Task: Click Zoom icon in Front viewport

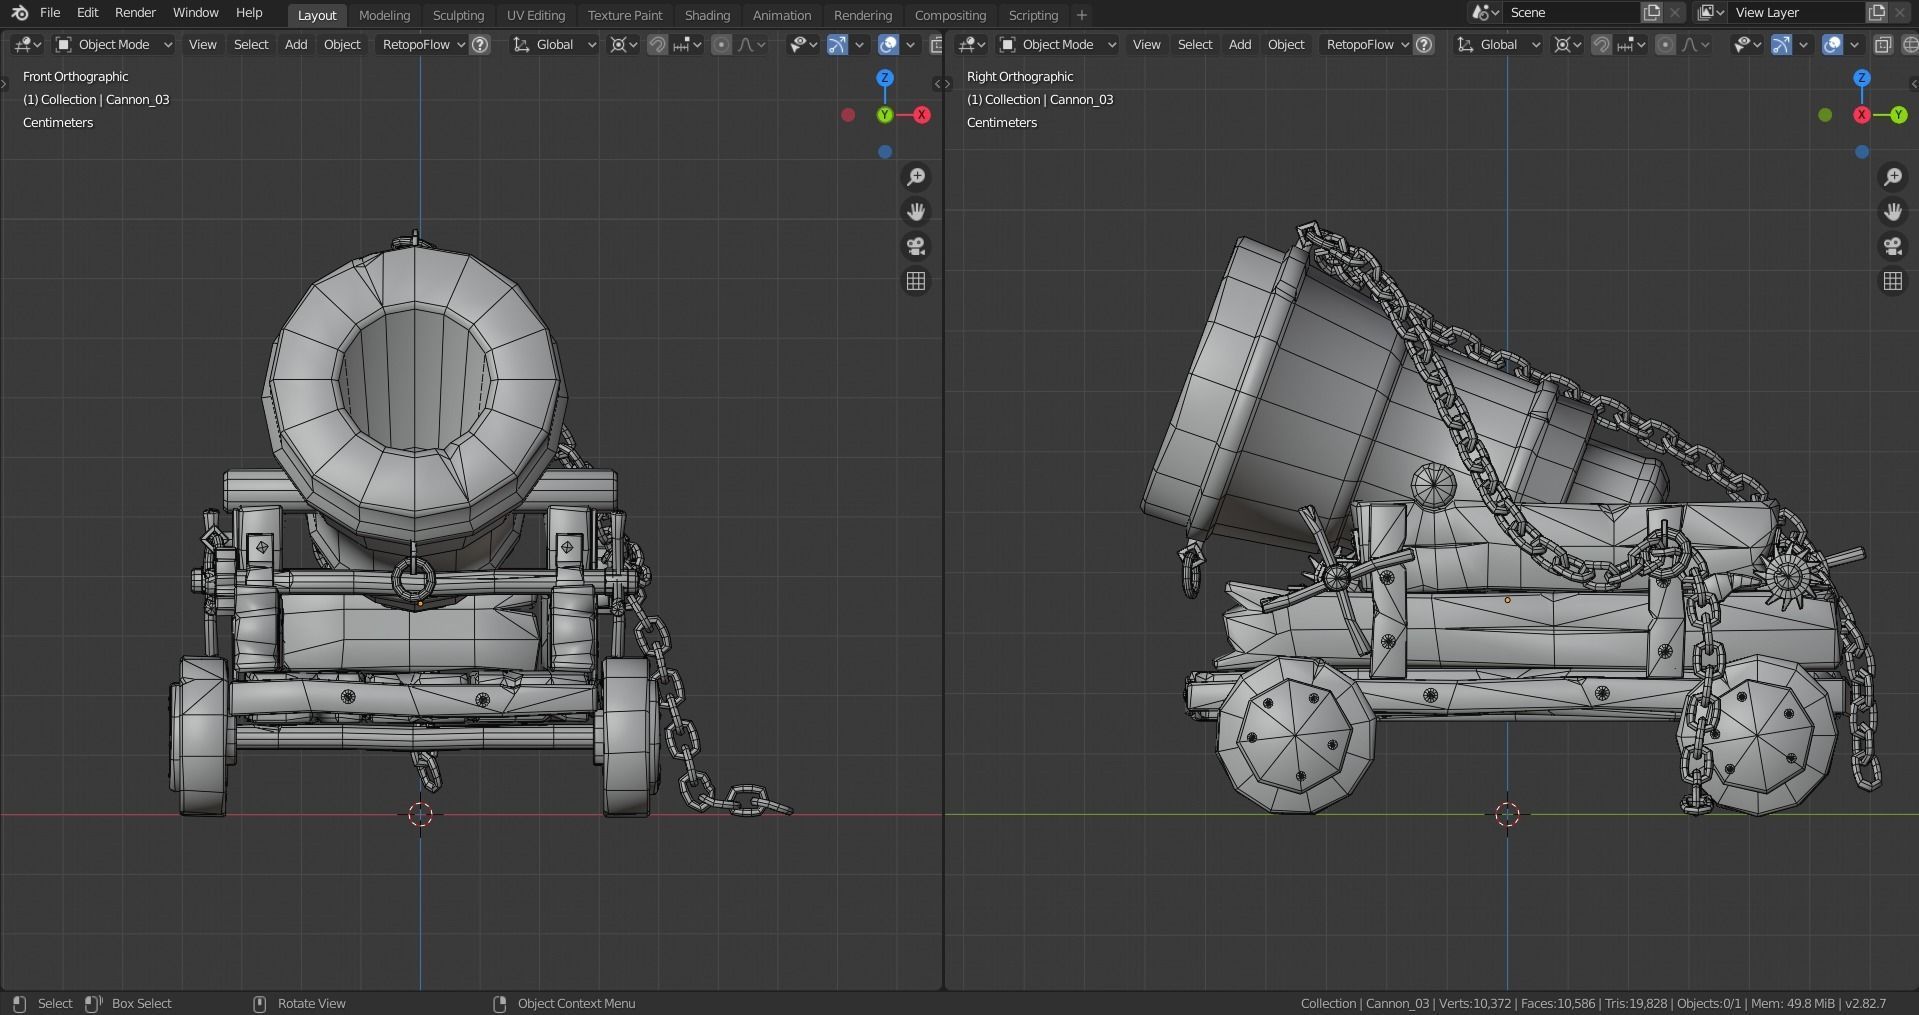Action: [915, 177]
